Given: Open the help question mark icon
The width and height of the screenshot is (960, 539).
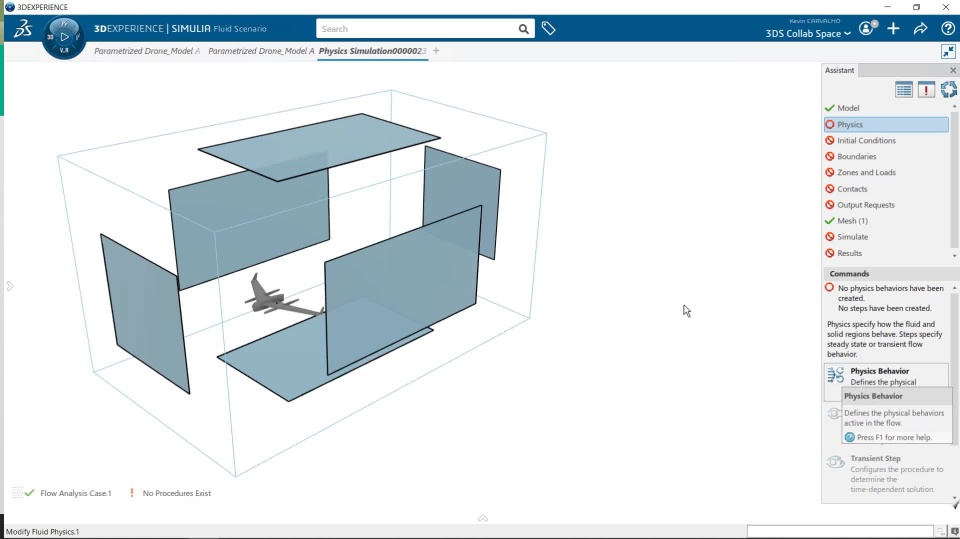Looking at the screenshot, I should [x=948, y=28].
